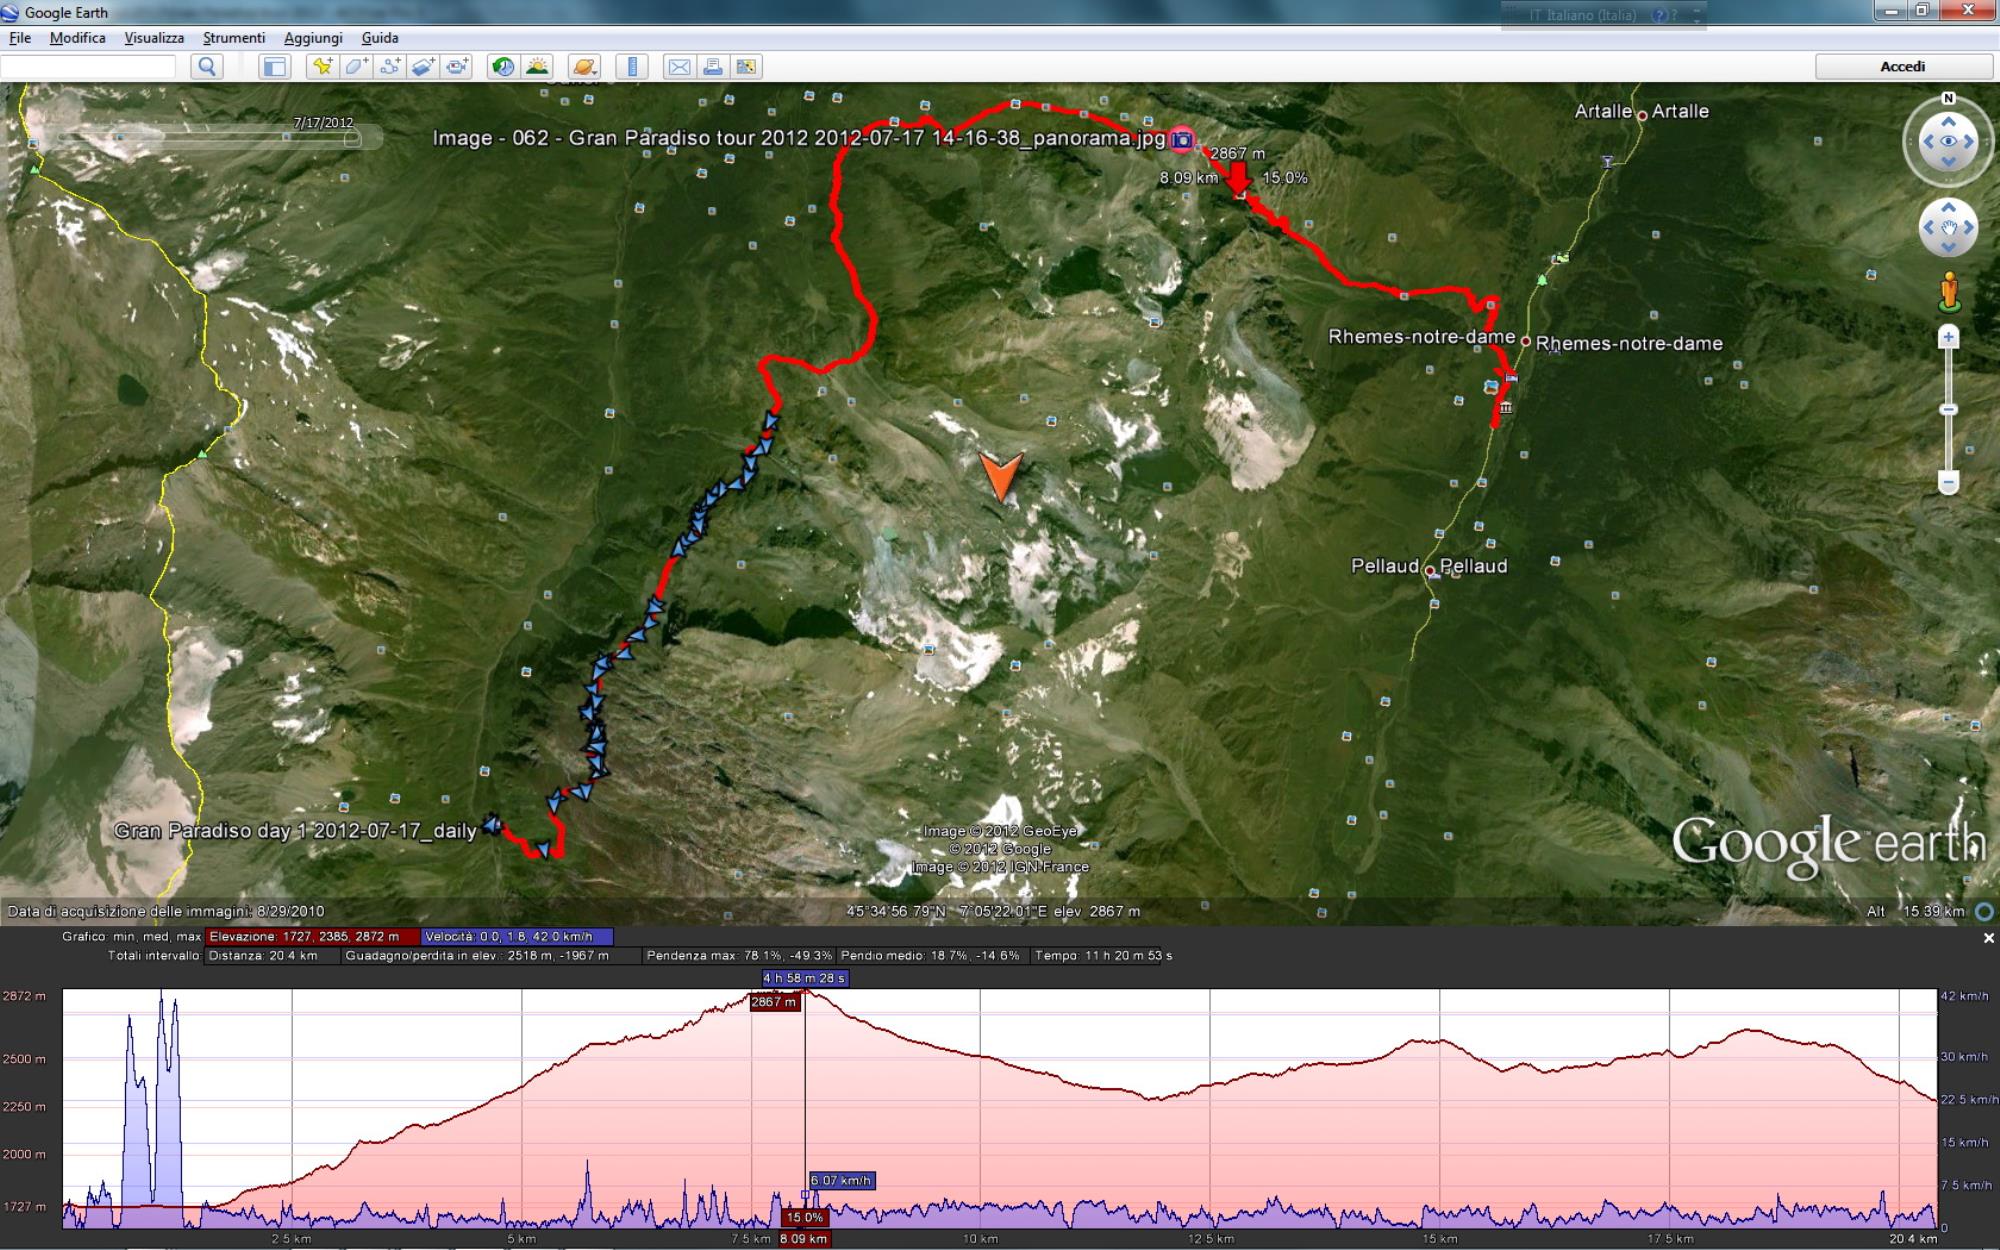The width and height of the screenshot is (2000, 1250).
Task: Click the 6.07 km/h speed tag
Action: (842, 1181)
